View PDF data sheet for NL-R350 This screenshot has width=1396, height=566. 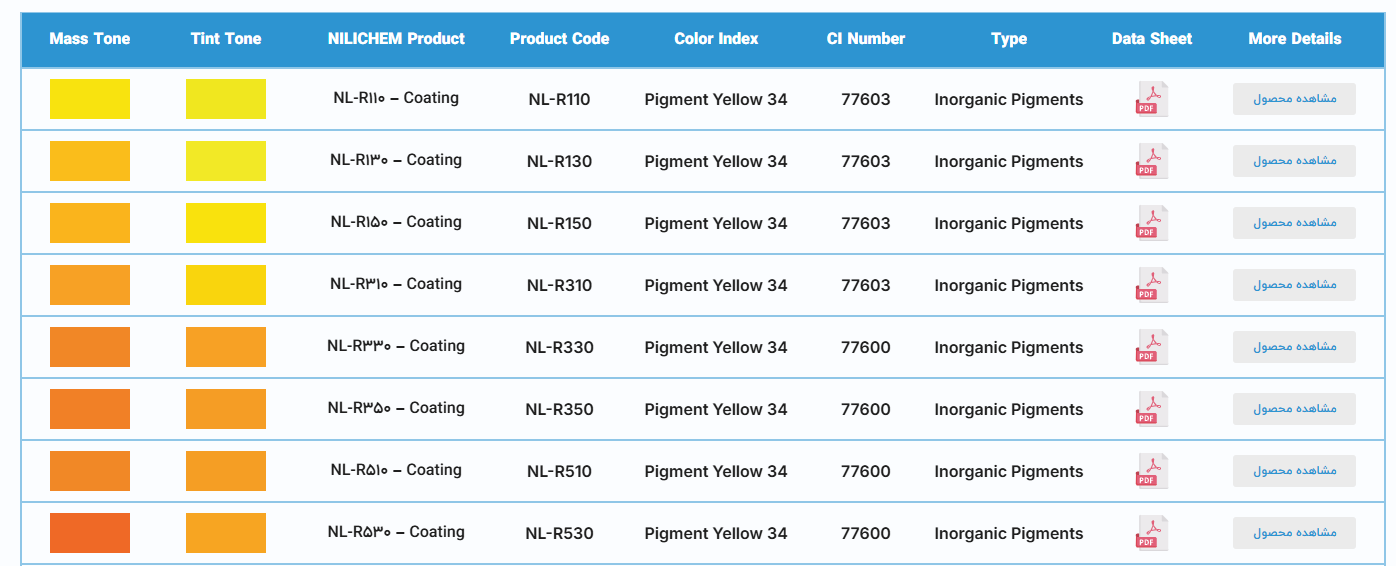coord(1151,409)
